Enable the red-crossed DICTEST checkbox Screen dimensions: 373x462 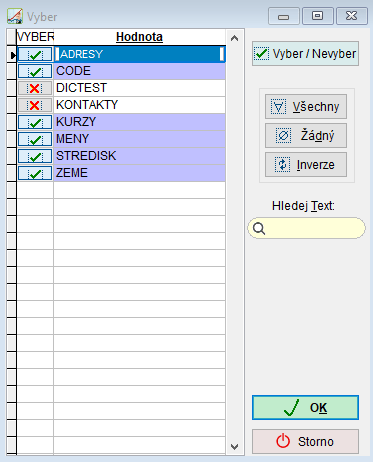tap(35, 88)
